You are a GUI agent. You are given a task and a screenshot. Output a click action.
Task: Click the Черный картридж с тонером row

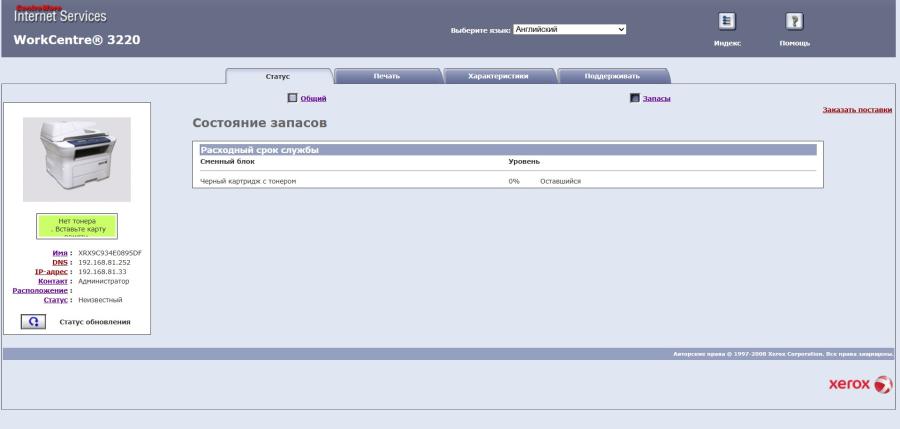[508, 181]
